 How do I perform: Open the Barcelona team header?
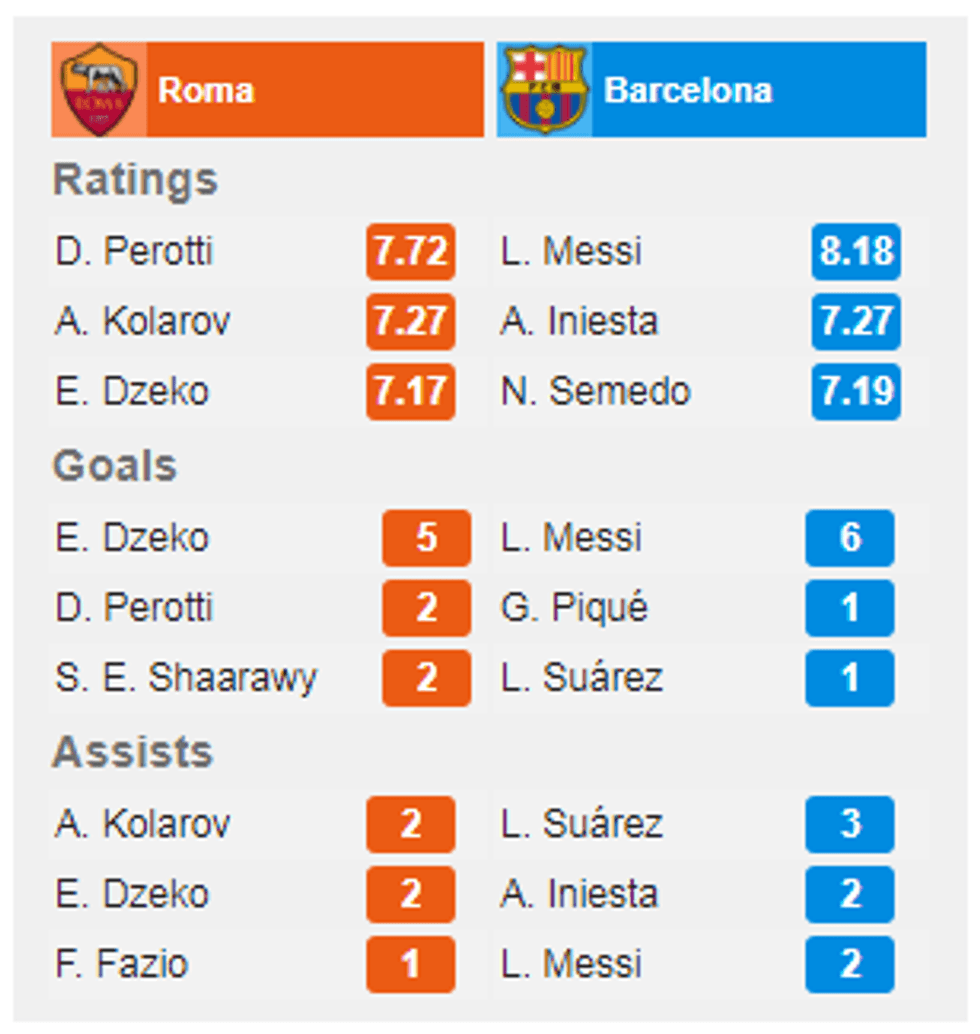click(712, 90)
